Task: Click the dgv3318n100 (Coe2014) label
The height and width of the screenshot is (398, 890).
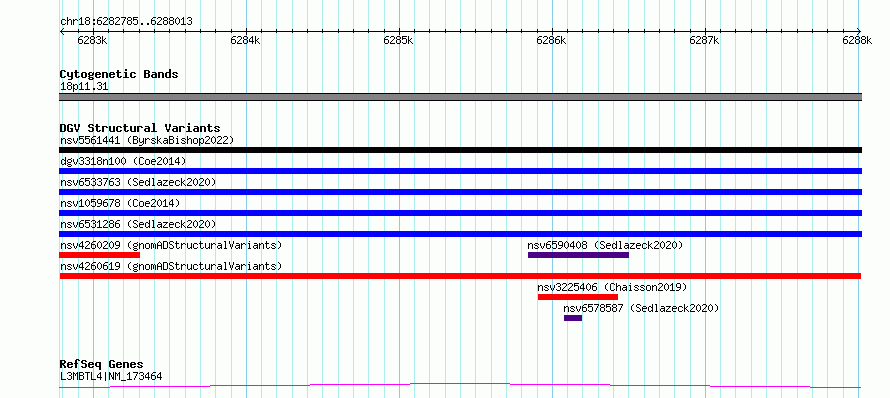Action: (x=123, y=161)
